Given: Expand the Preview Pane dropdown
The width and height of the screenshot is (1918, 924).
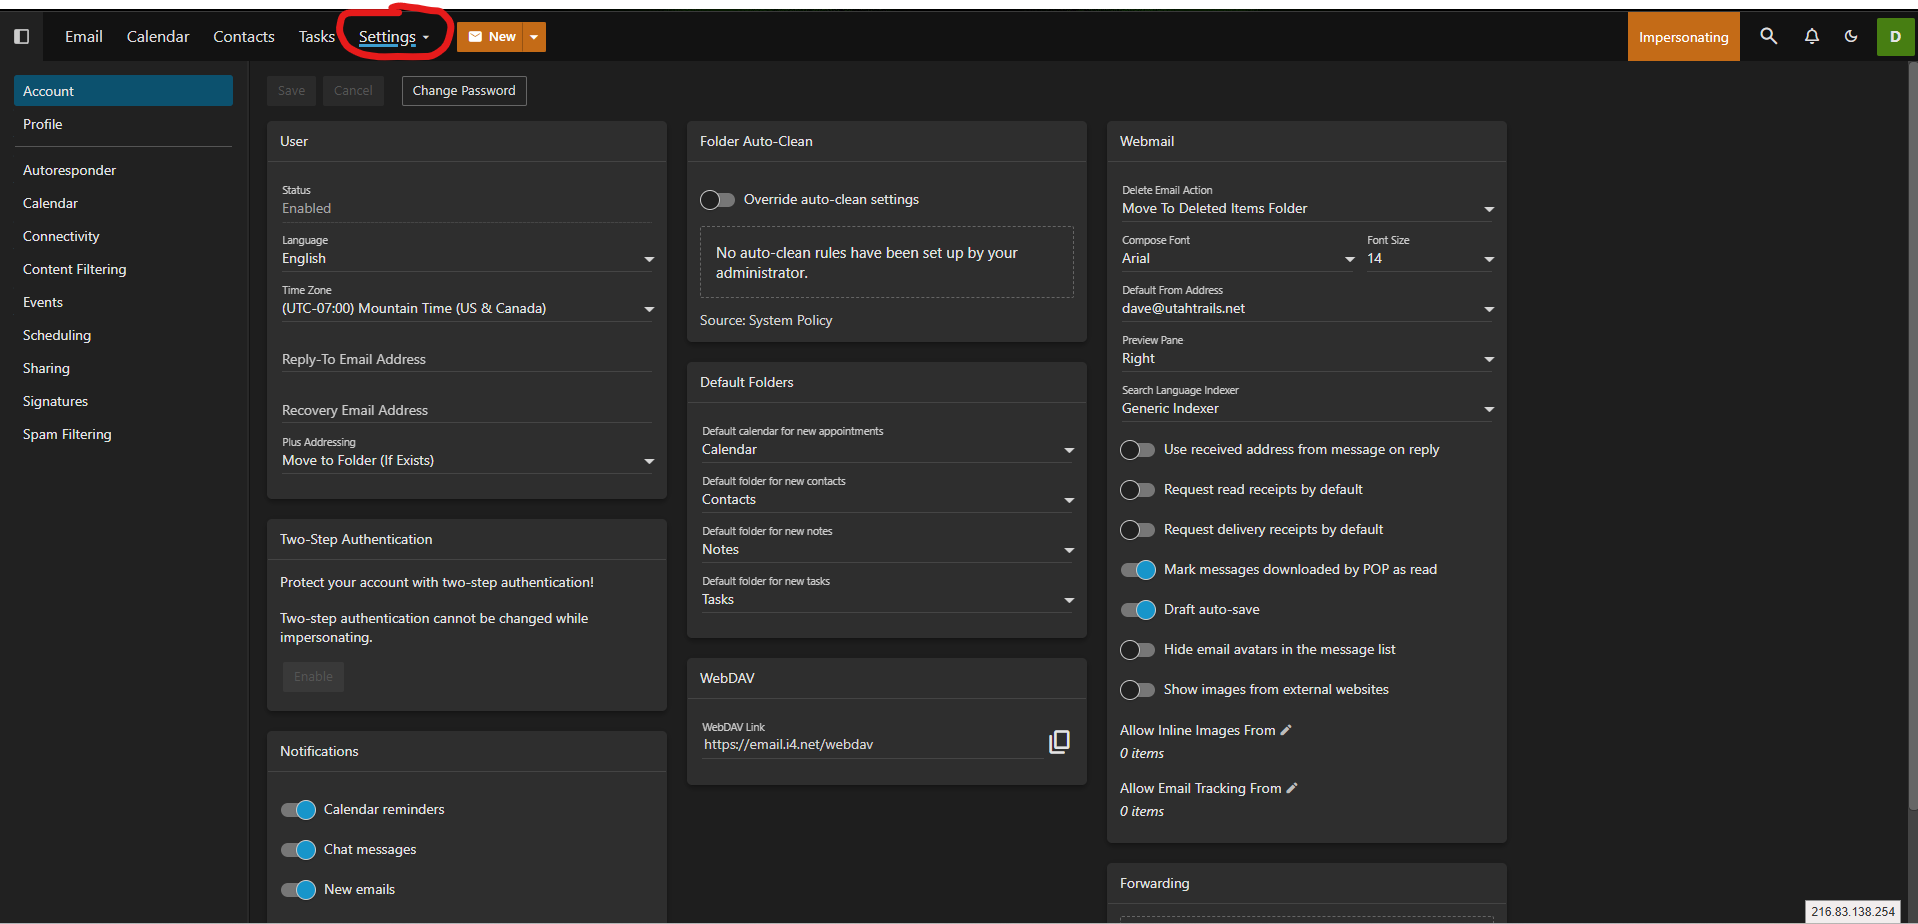Looking at the screenshot, I should pyautogui.click(x=1306, y=359).
